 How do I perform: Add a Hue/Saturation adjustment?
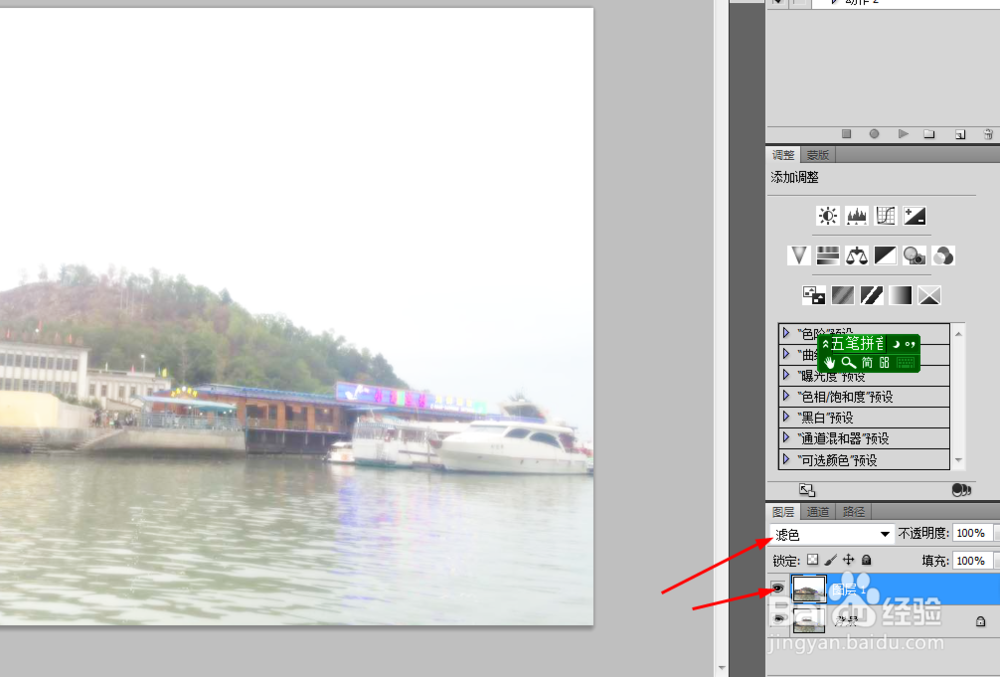tap(828, 256)
